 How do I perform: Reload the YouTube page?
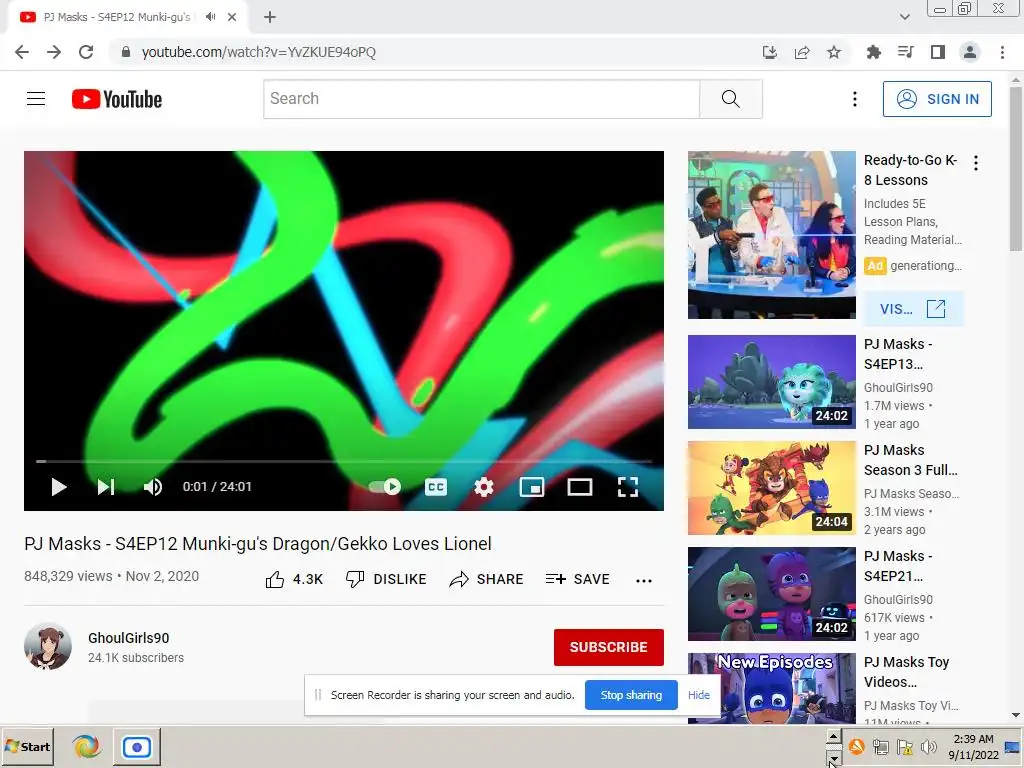tap(86, 52)
